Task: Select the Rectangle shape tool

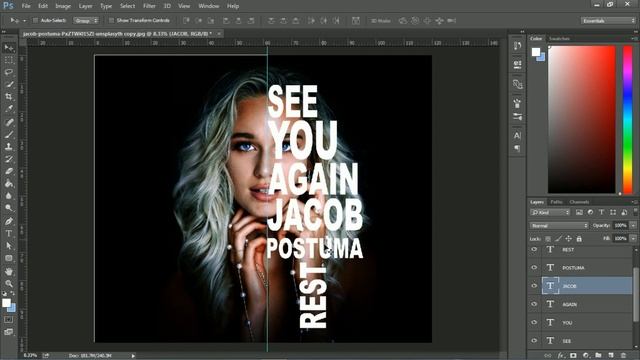Action: (x=9, y=258)
